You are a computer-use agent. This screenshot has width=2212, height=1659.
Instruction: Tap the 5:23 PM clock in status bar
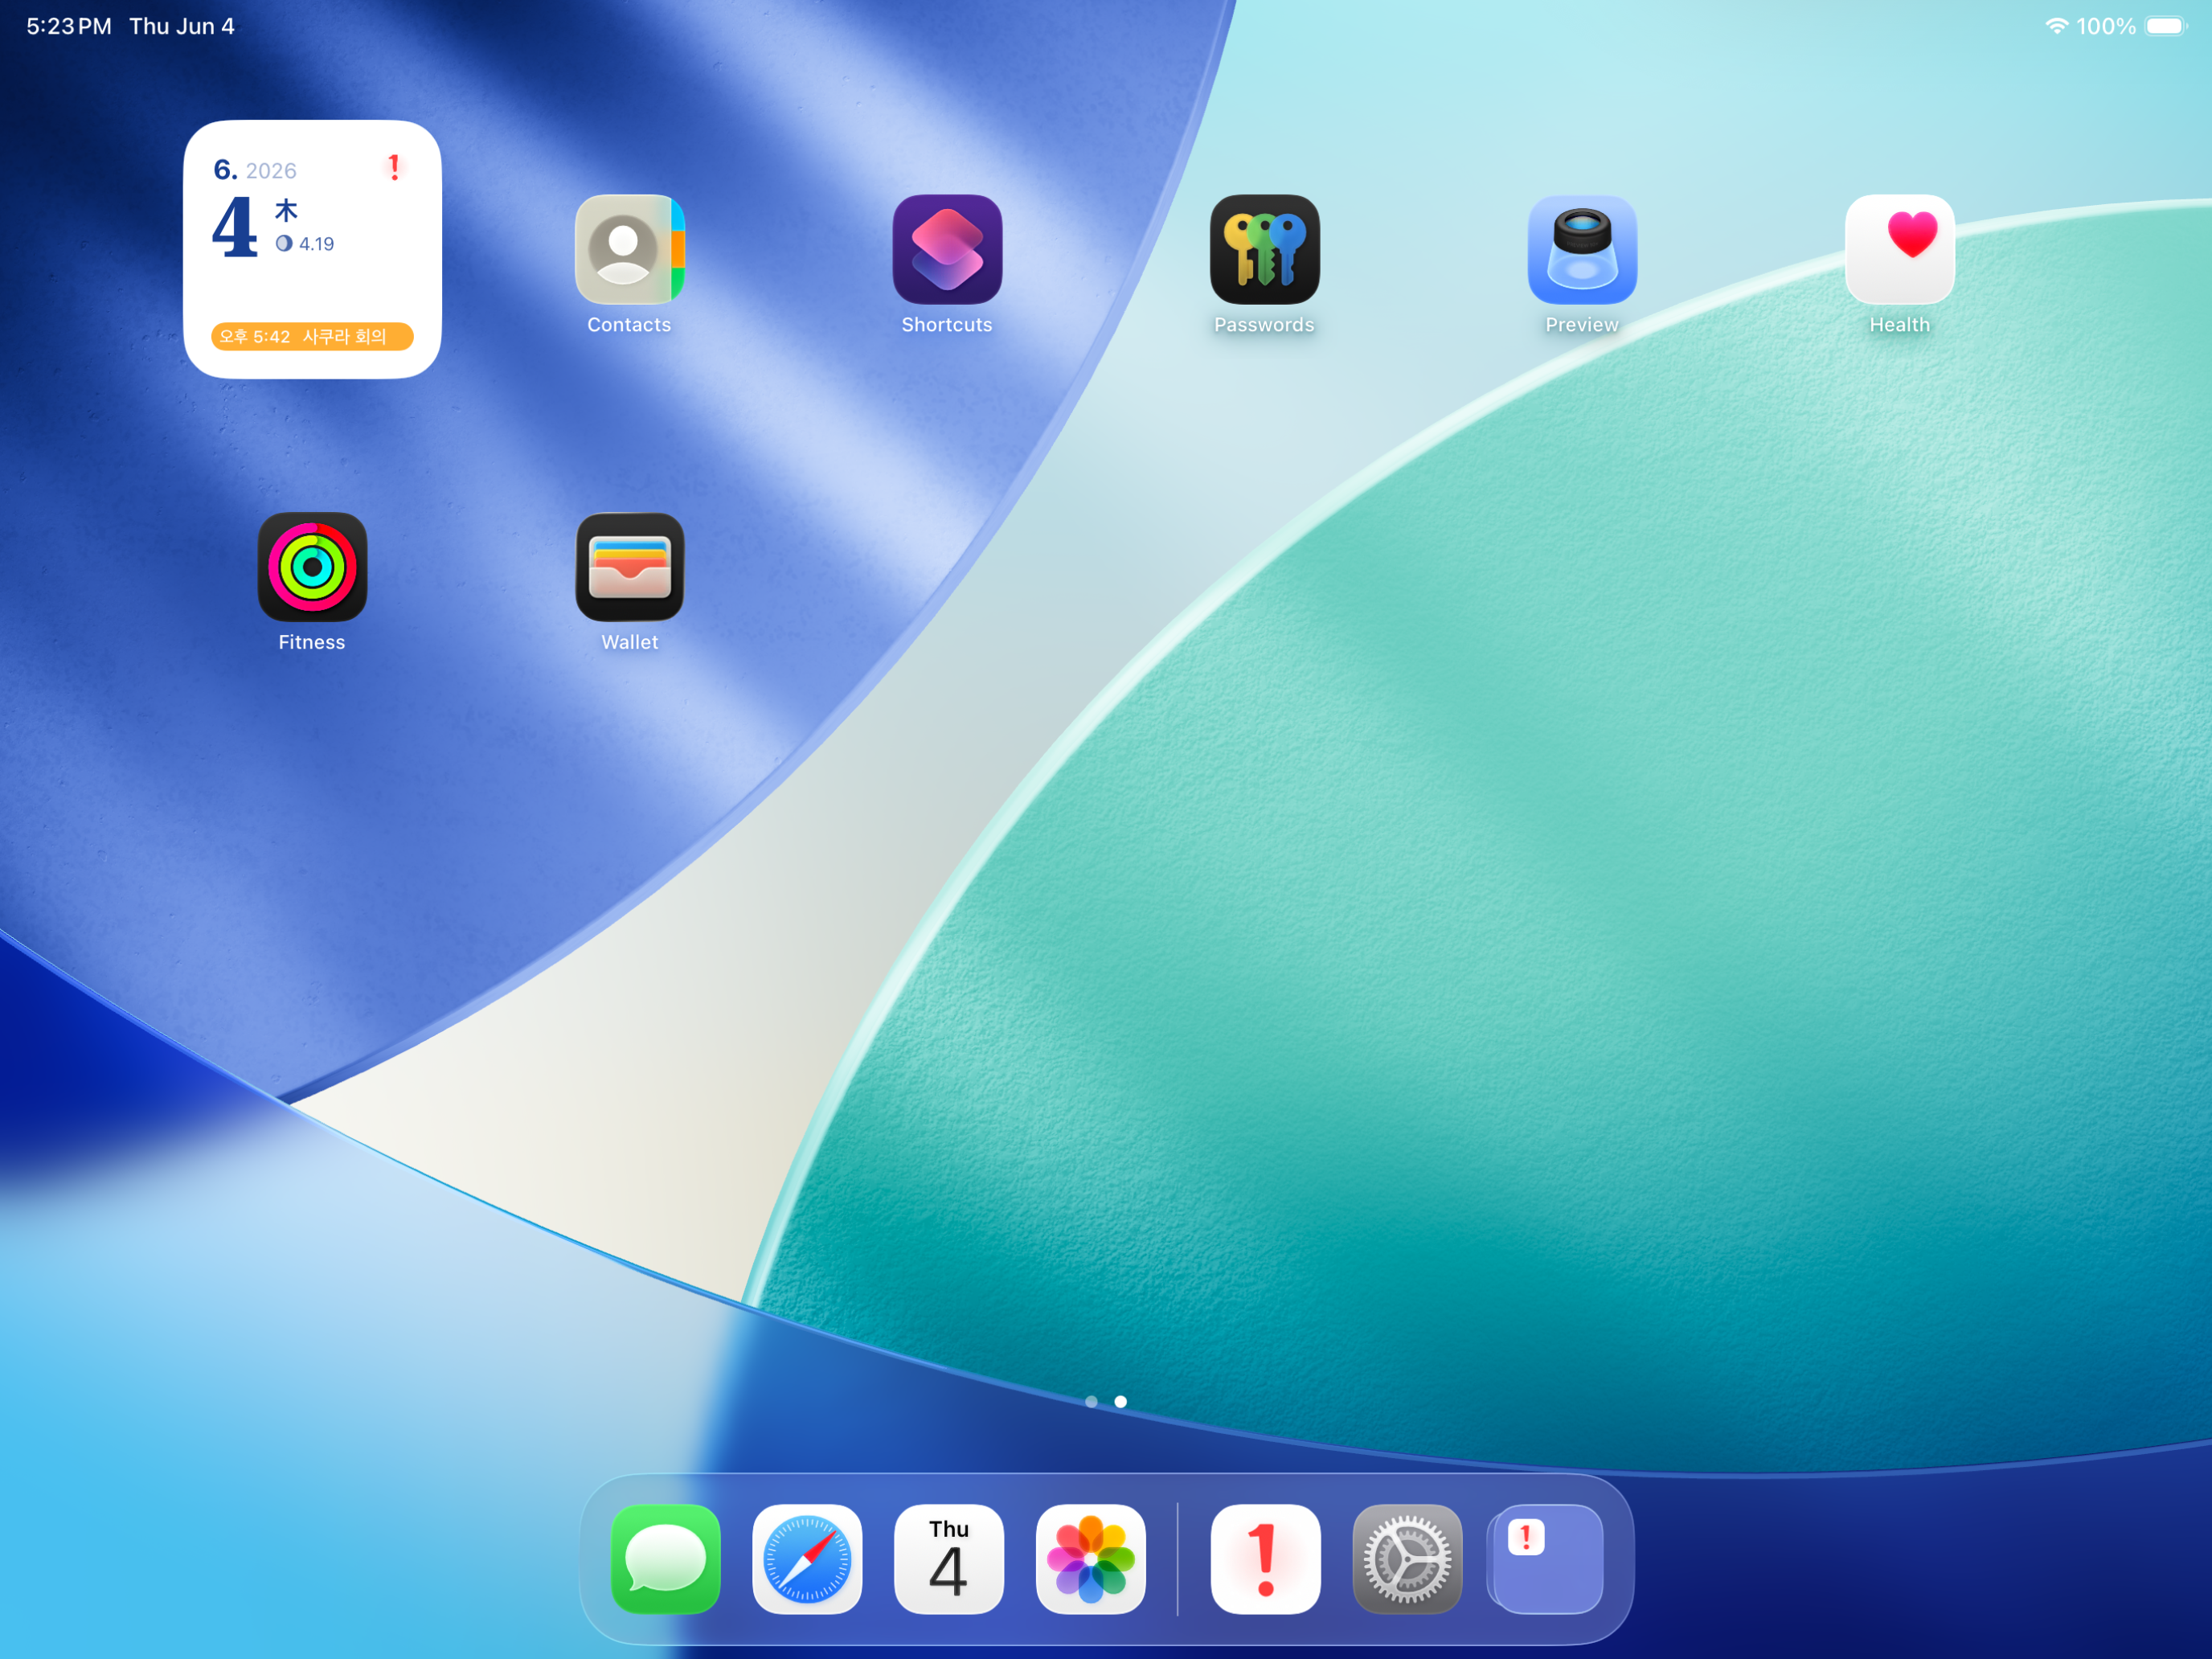[69, 26]
